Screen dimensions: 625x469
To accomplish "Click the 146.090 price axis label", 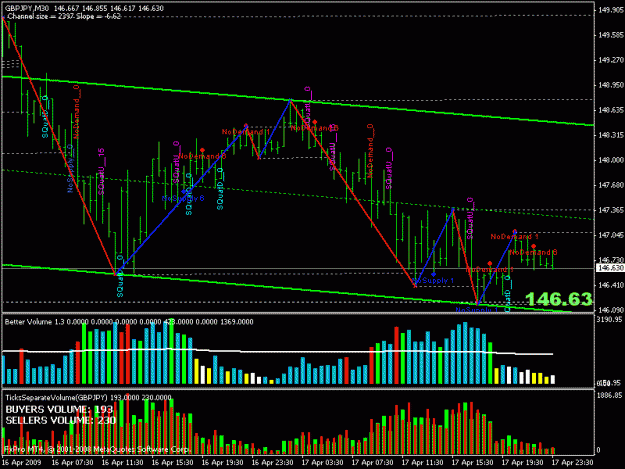I will 610,310.
